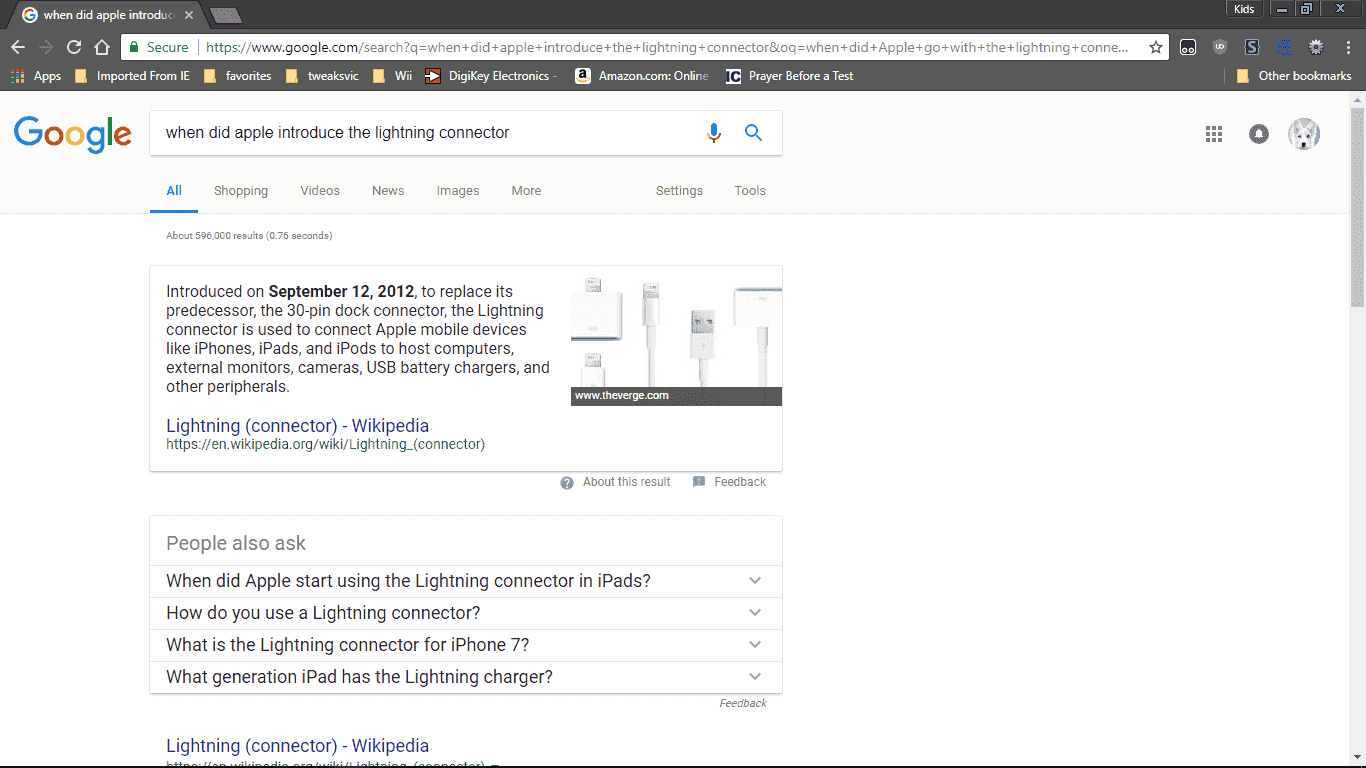1366x768 pixels.
Task: Open the en.wikipedia.org Lightning_(connector) URL text
Action: coord(325,444)
